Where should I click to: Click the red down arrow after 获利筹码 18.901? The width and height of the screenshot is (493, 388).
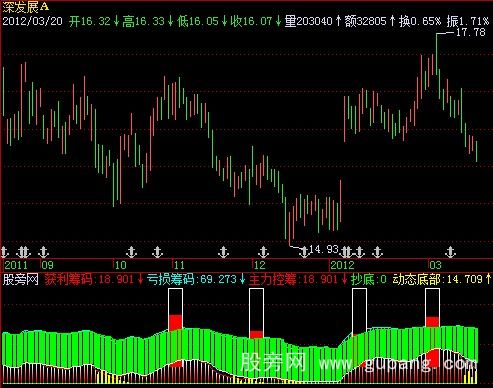pyautogui.click(x=140, y=279)
